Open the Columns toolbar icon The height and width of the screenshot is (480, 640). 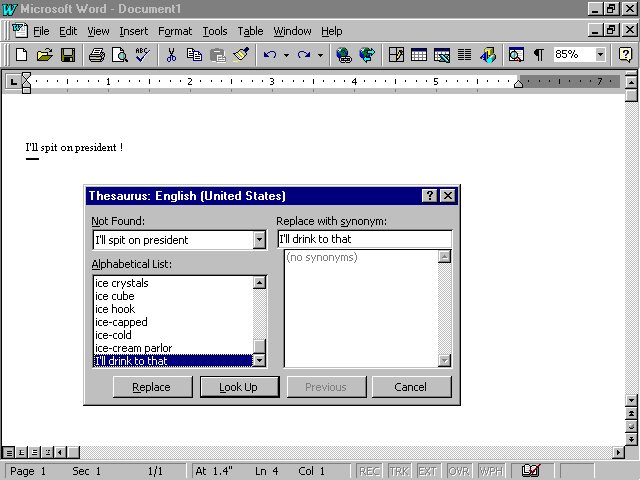point(464,55)
